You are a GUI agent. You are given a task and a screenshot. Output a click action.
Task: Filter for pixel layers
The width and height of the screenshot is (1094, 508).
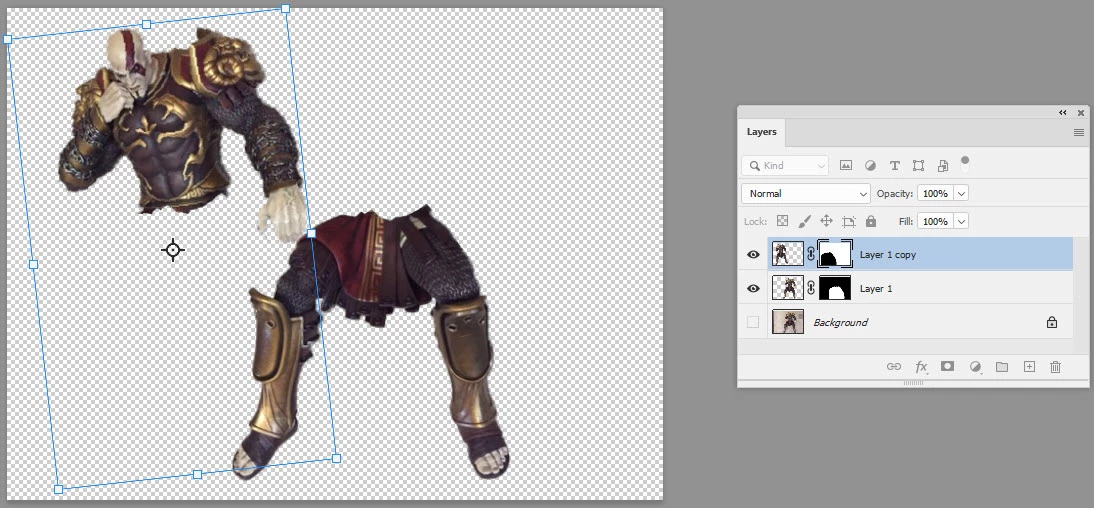tap(846, 165)
